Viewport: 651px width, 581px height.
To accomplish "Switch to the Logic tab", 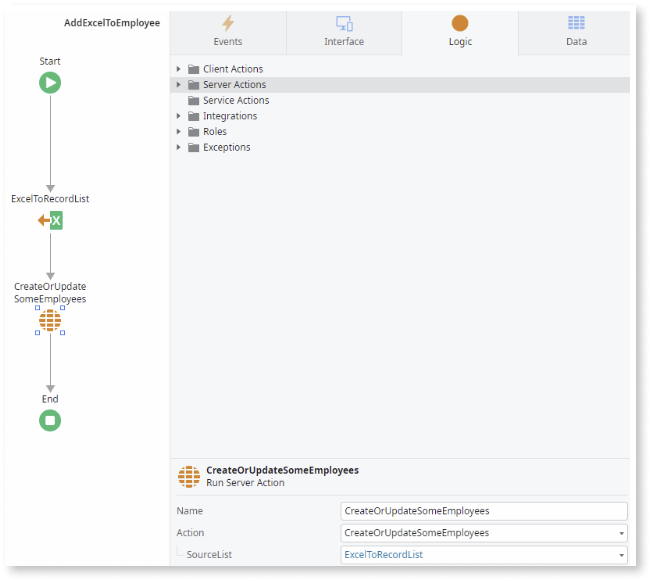I will [x=460, y=32].
